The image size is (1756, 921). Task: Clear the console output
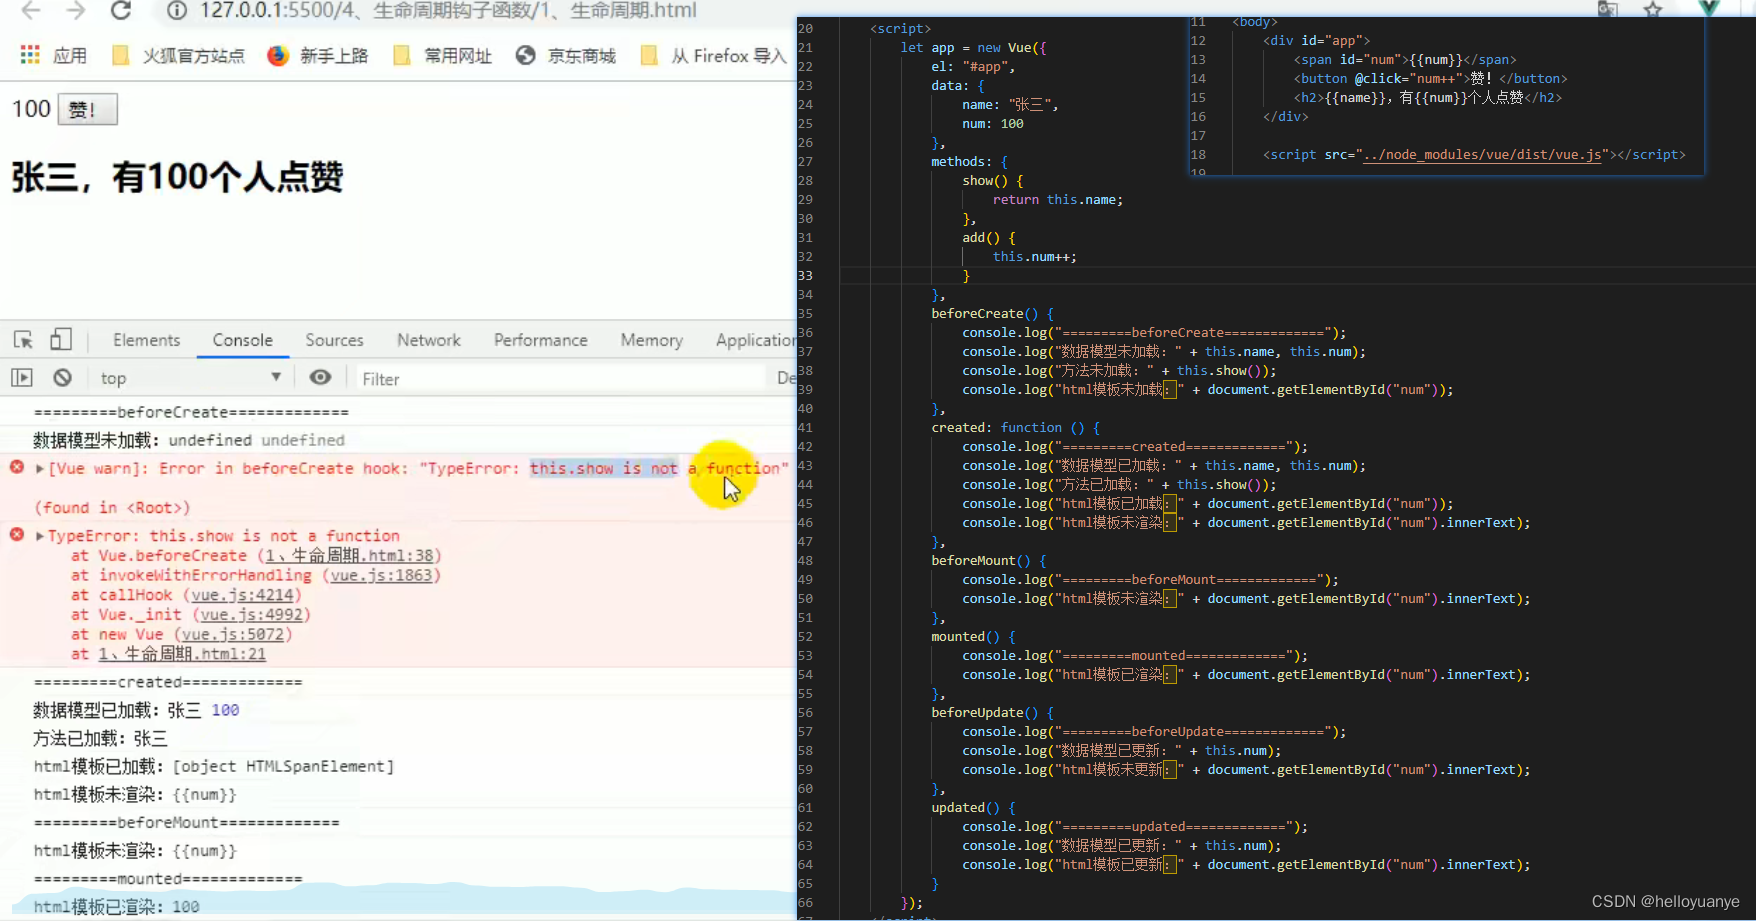click(63, 378)
